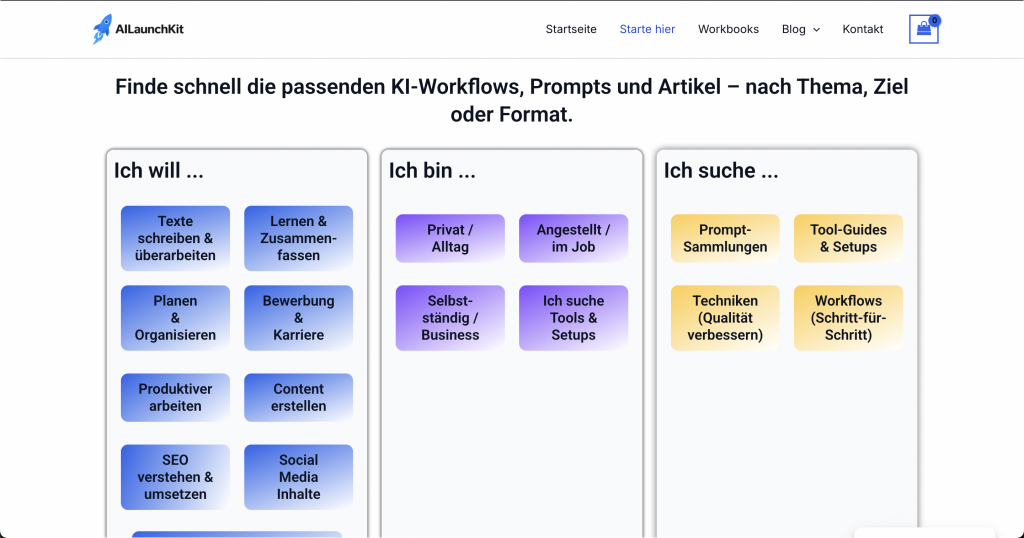
Task: Open Workflows (Schritt-für-Schritt) tile
Action: pos(848,318)
